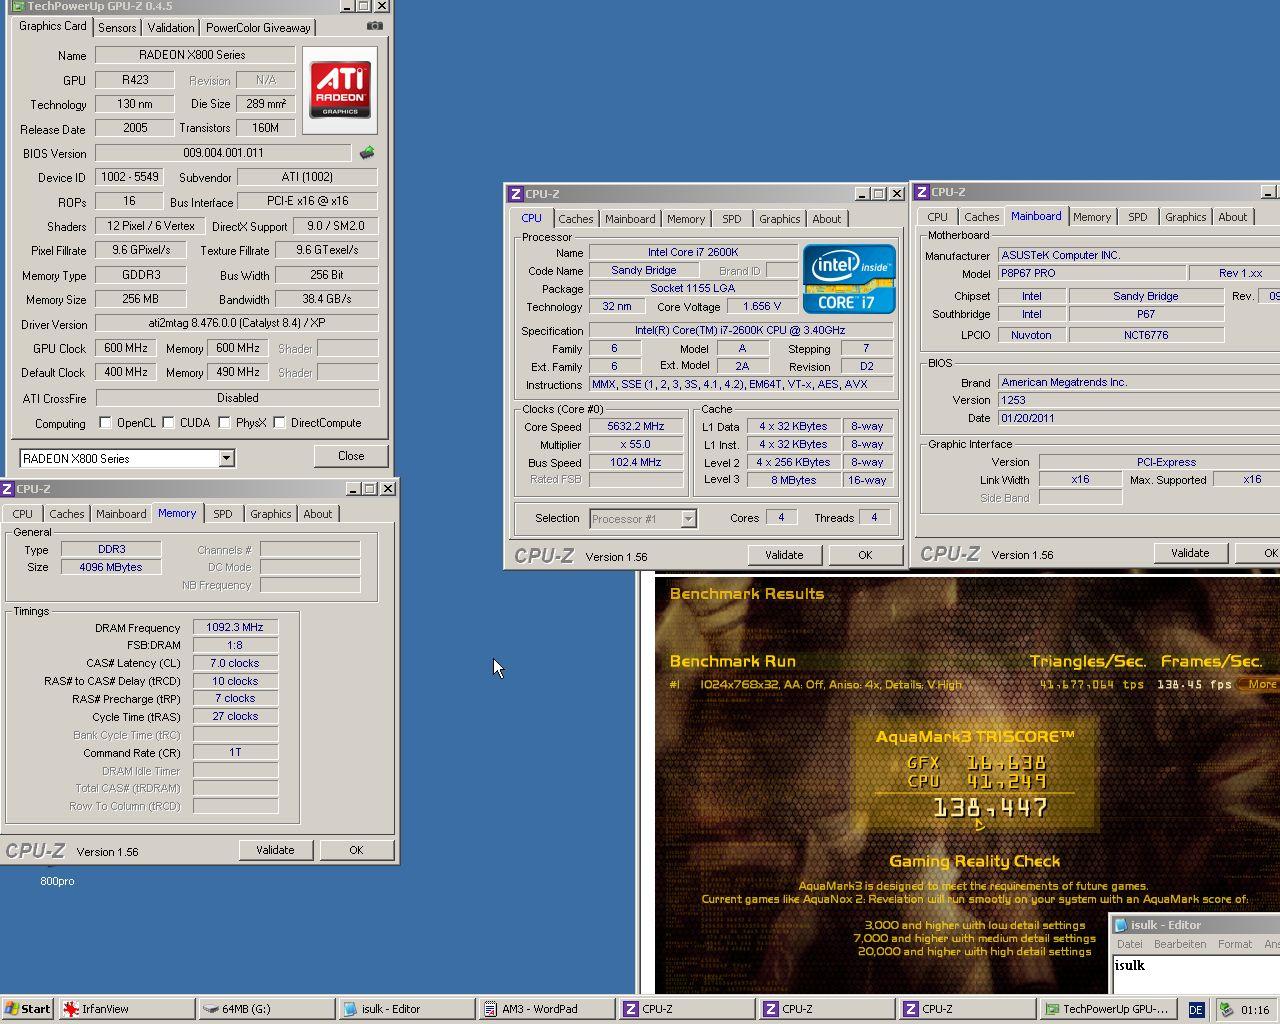
Task: Click the AquaMark total score 138,447
Action: tap(990, 807)
